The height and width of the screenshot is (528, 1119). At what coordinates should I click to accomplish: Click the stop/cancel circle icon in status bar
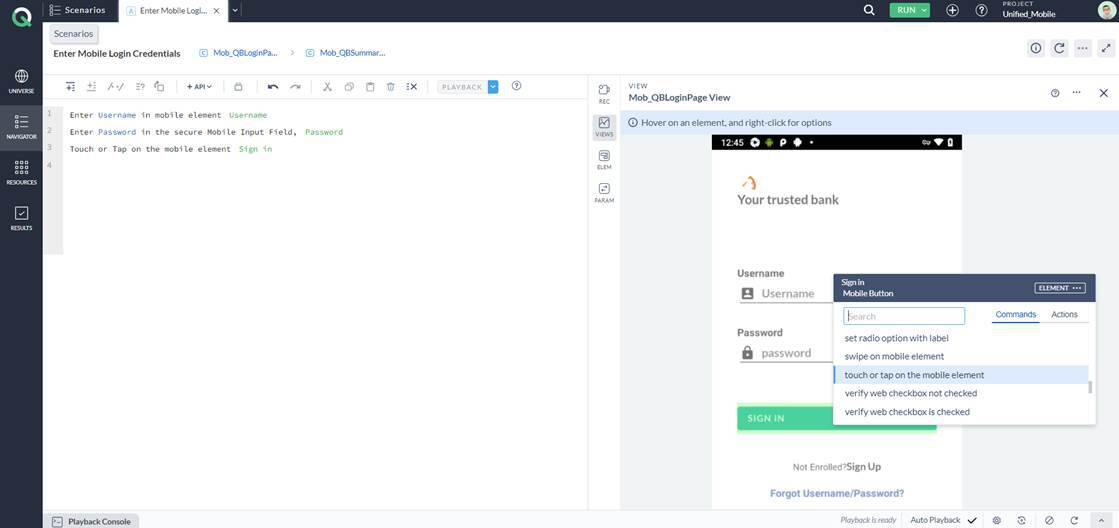1049,520
